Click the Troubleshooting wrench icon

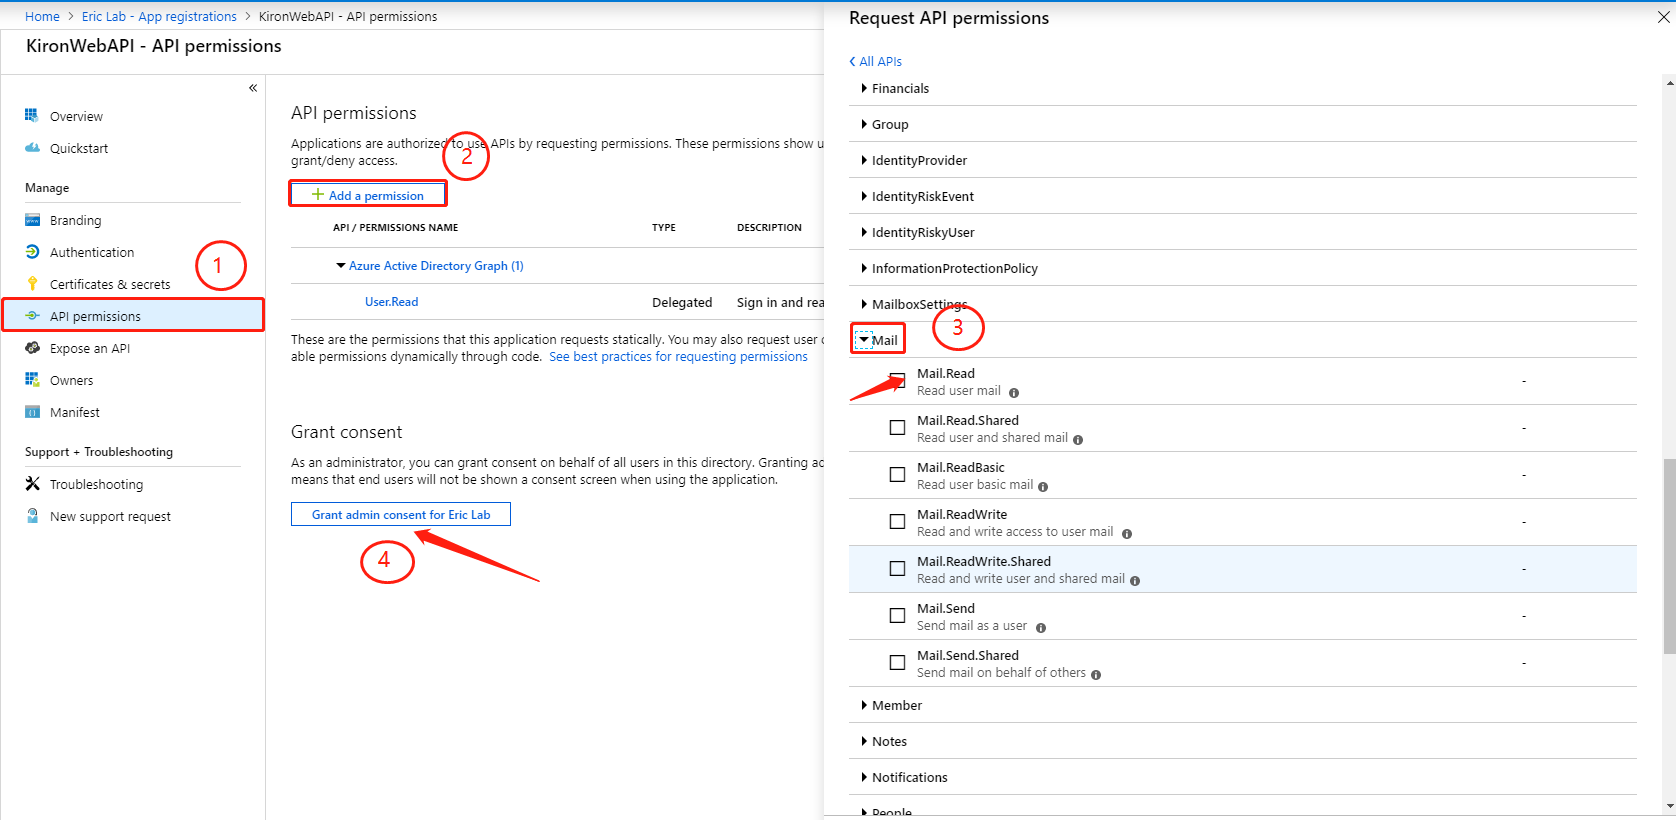click(x=32, y=484)
